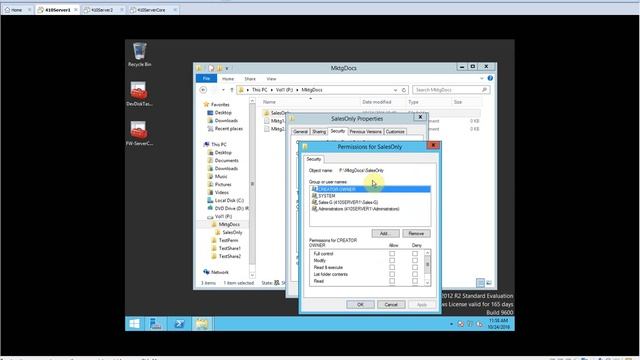Click Cancel in Permissions for SalesOnly
Image resolution: width=640 pixels, height=360 pixels.
pos(391,304)
